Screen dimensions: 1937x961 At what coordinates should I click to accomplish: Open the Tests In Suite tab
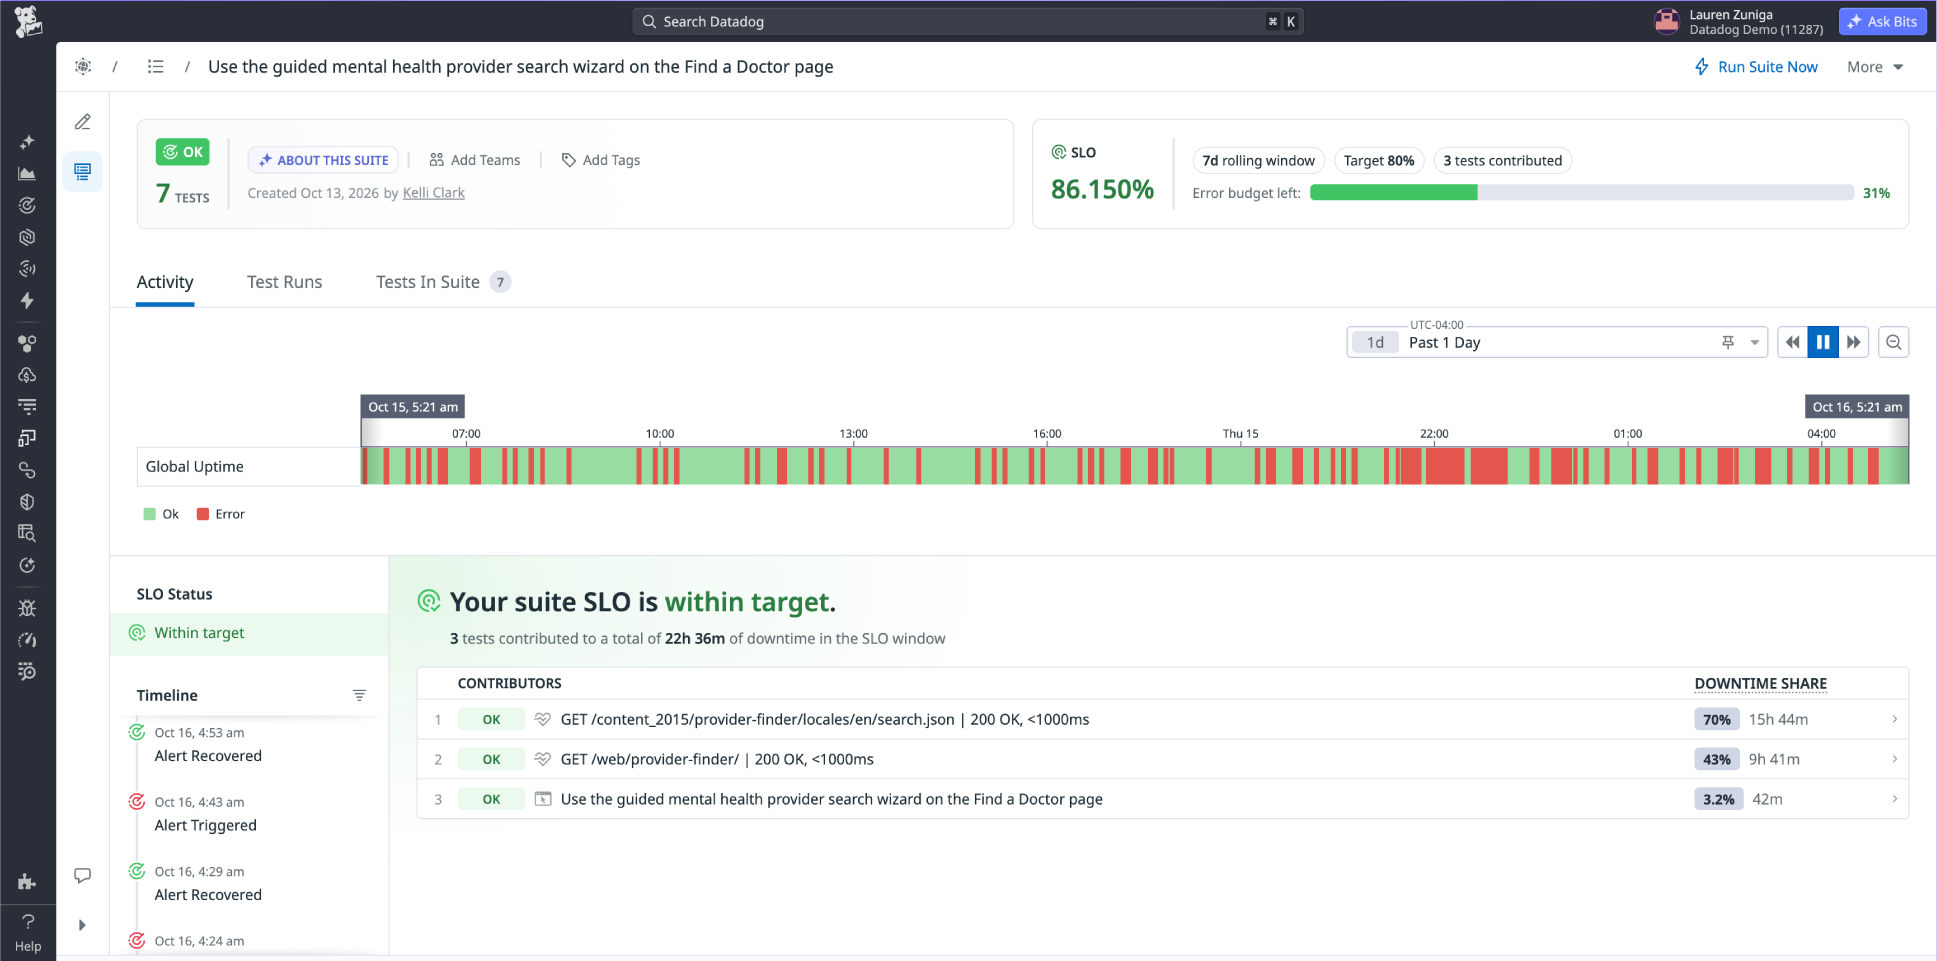[443, 282]
